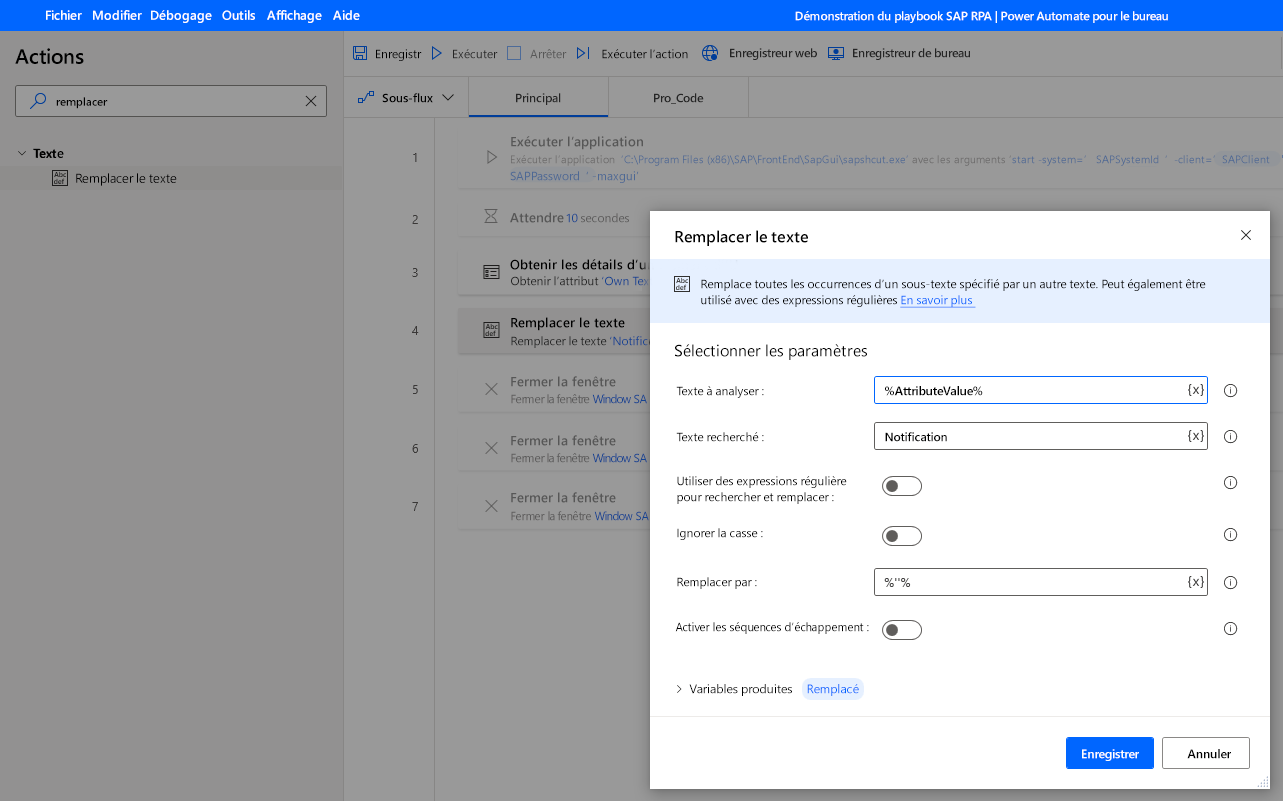Insert variable in Remplacer par field

point(1195,582)
